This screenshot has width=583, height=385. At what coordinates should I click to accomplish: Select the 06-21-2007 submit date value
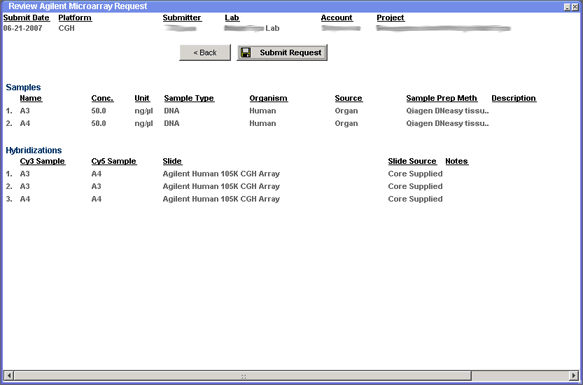[x=23, y=28]
